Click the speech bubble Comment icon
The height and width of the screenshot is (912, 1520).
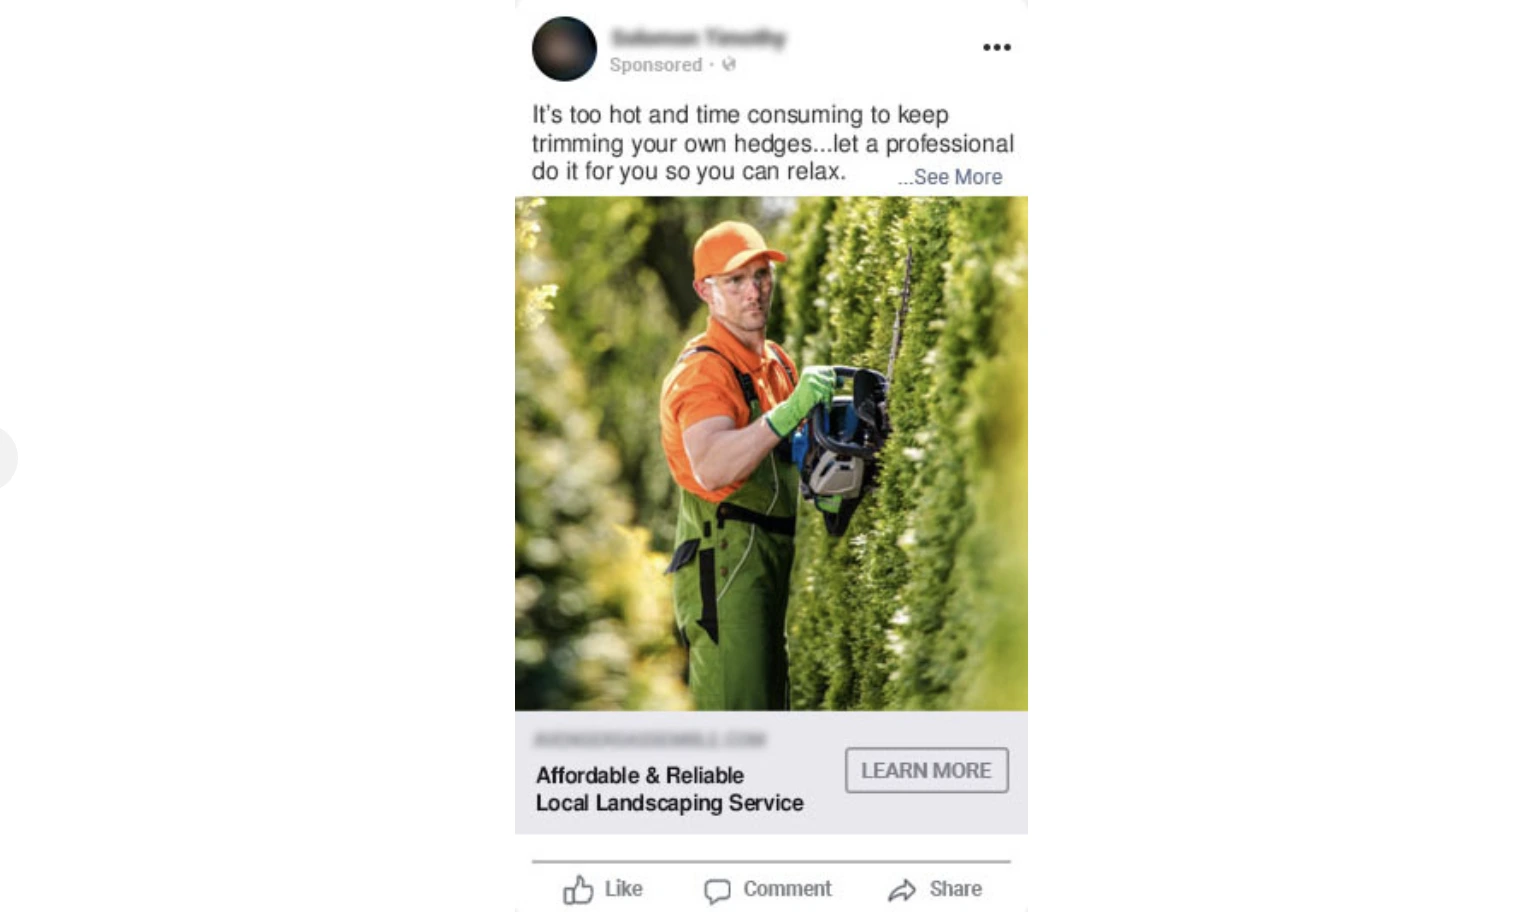717,891
